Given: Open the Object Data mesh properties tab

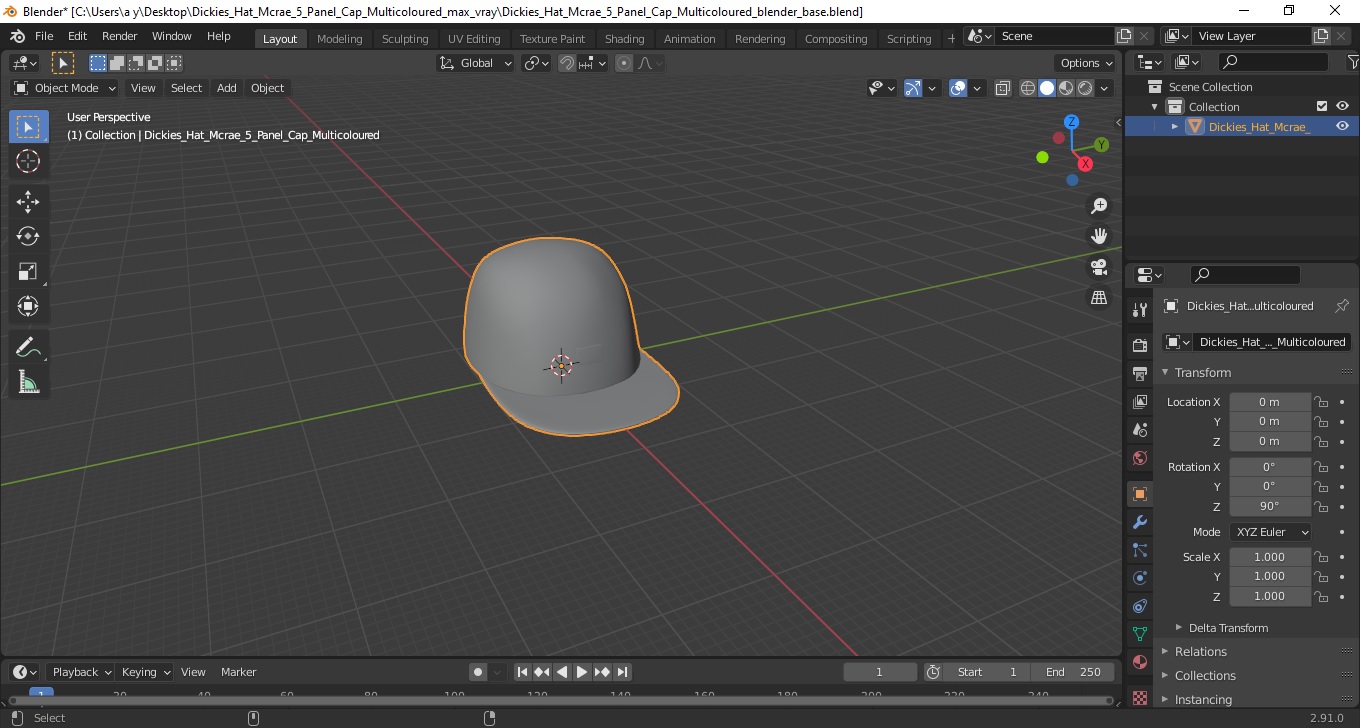Looking at the screenshot, I should tap(1139, 634).
